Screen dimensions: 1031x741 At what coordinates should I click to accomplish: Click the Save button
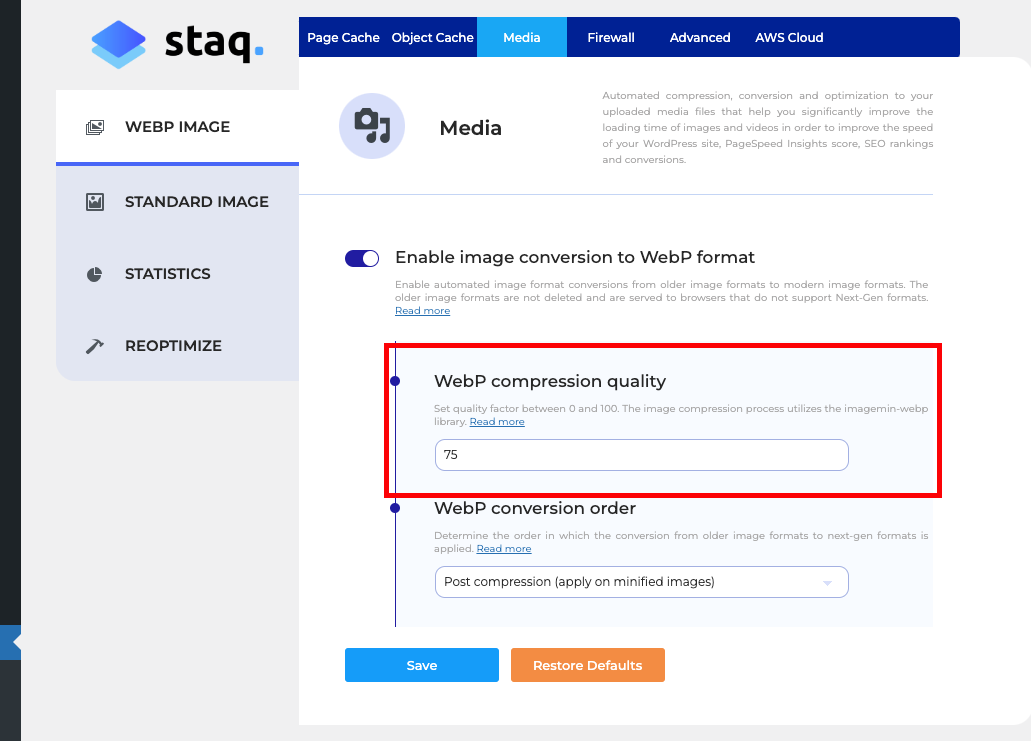click(x=421, y=665)
